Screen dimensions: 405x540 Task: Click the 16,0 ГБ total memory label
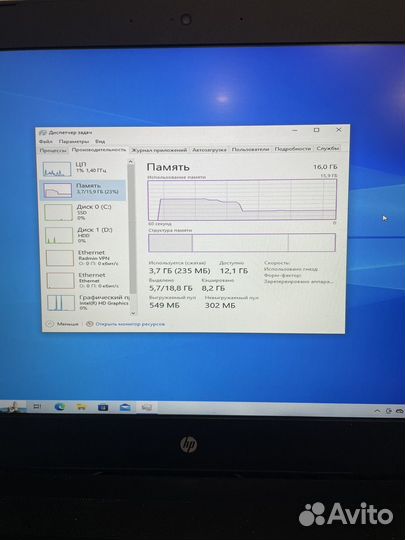325,167
